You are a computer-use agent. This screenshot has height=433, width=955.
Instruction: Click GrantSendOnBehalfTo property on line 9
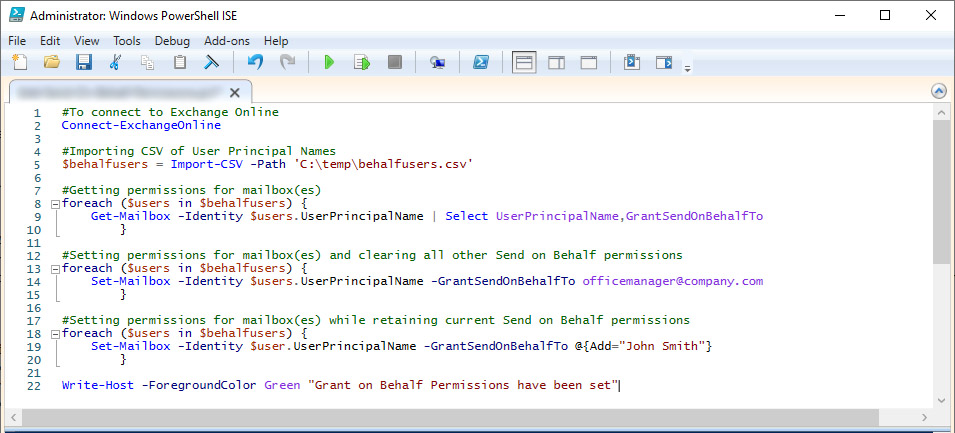(694, 216)
